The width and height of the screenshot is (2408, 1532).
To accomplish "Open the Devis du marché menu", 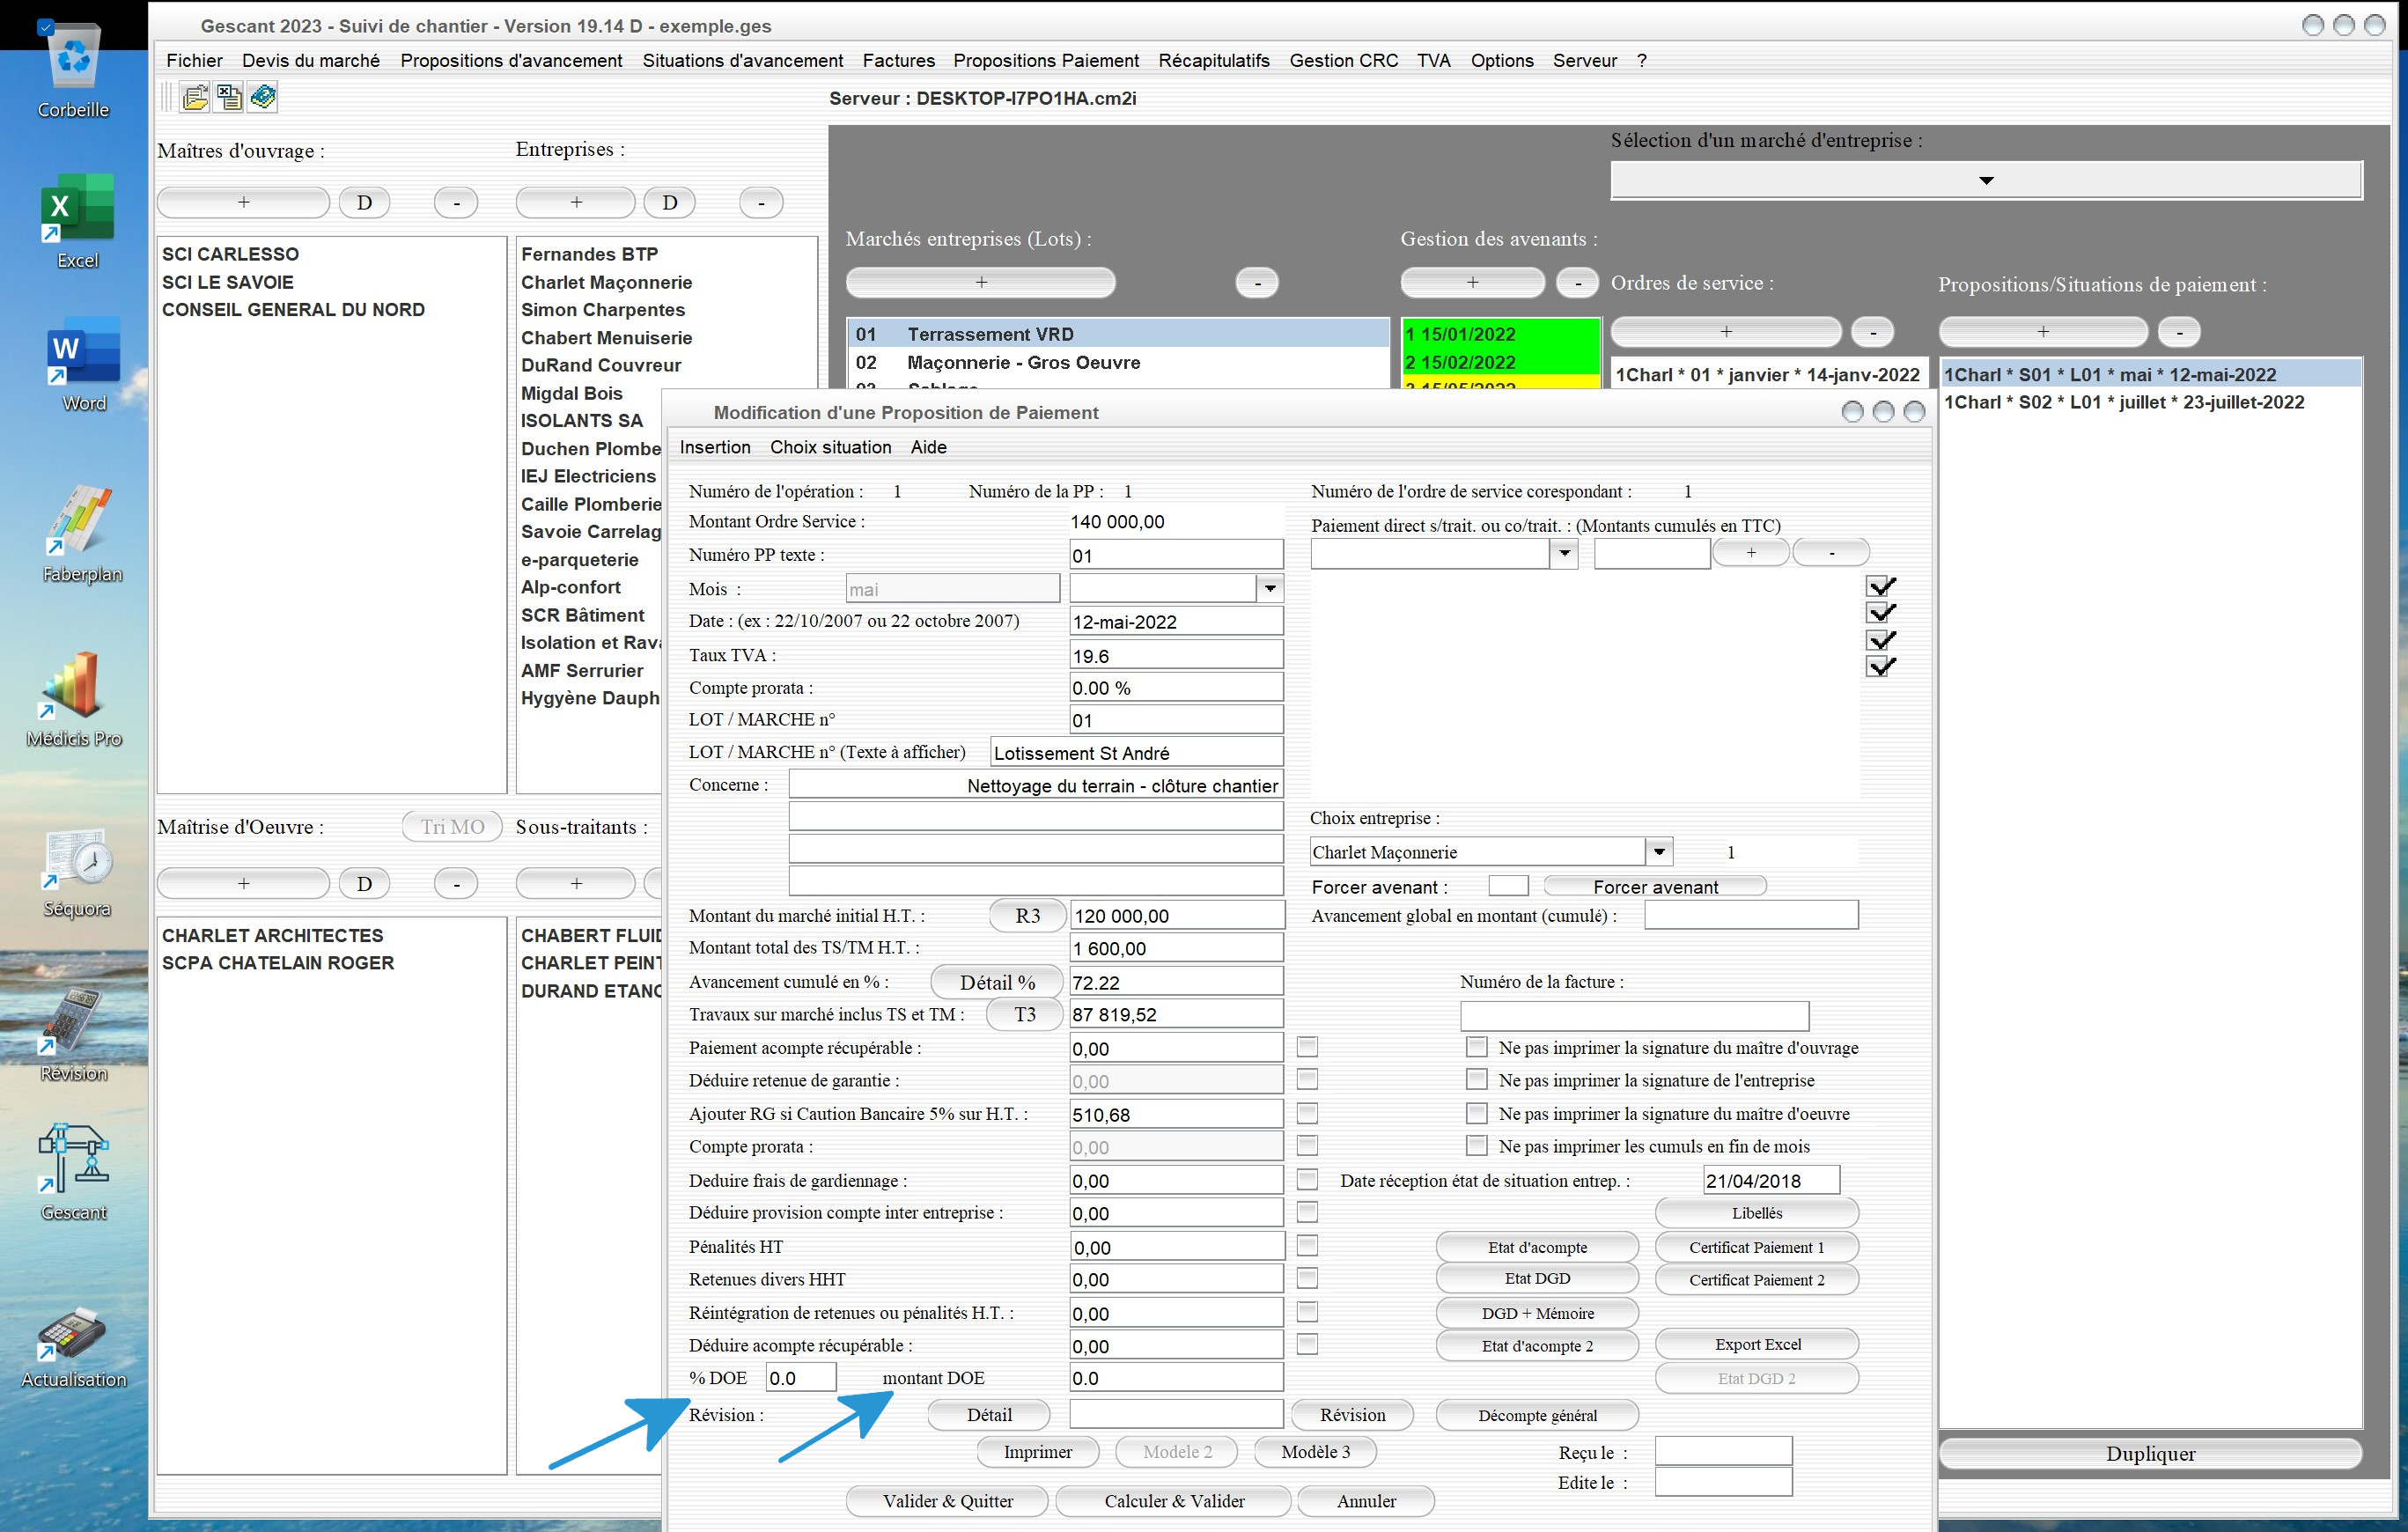I will click(311, 60).
